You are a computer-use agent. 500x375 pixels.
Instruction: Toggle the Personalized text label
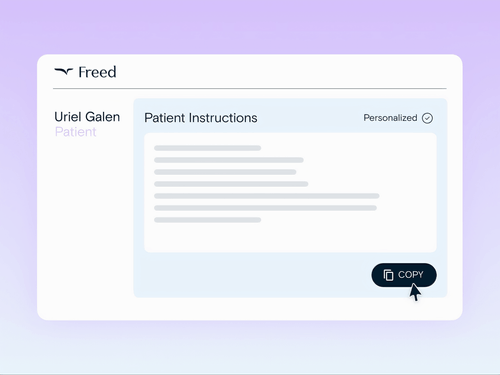(x=390, y=118)
